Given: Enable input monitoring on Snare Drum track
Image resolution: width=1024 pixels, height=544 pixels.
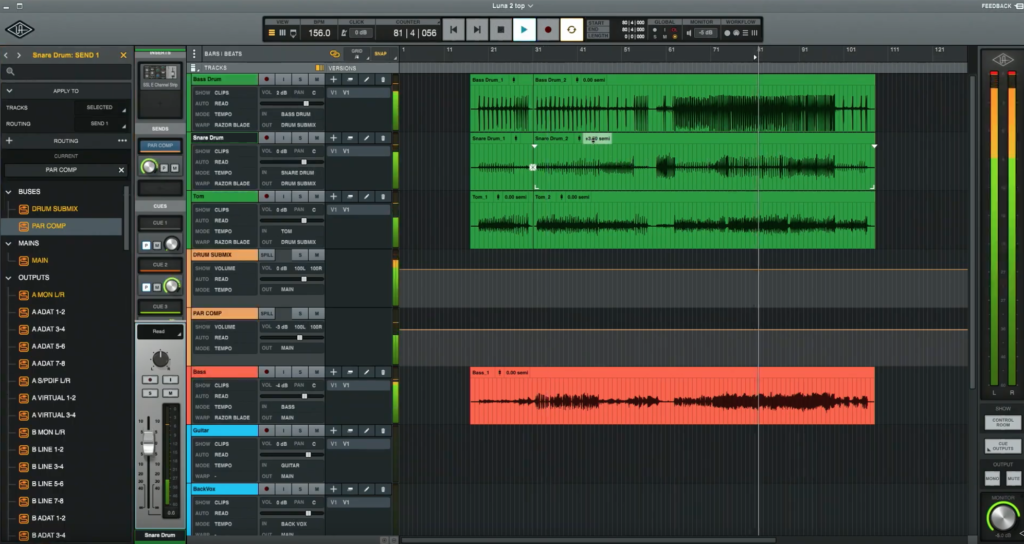Looking at the screenshot, I should click(x=283, y=138).
